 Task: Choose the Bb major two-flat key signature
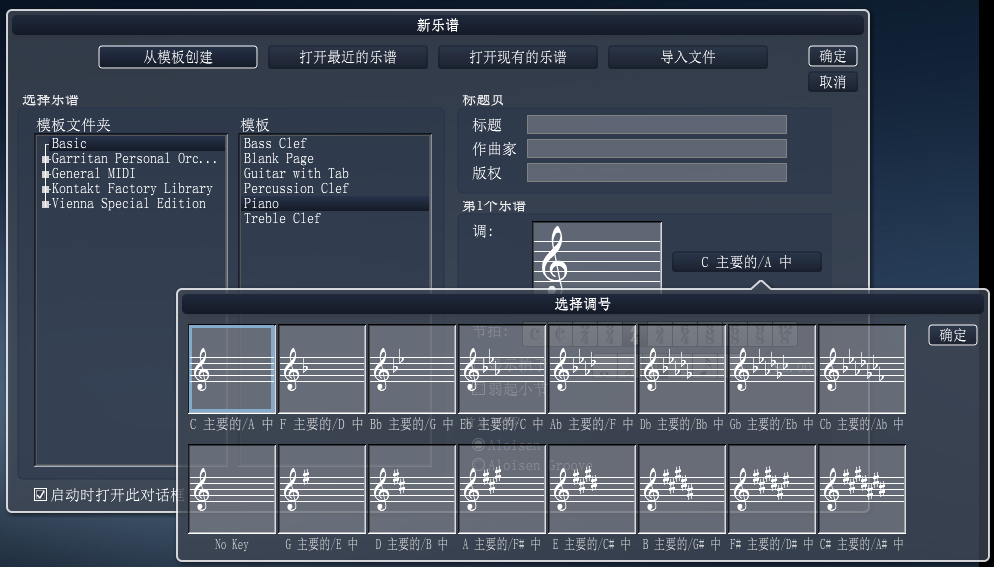pyautogui.click(x=412, y=369)
